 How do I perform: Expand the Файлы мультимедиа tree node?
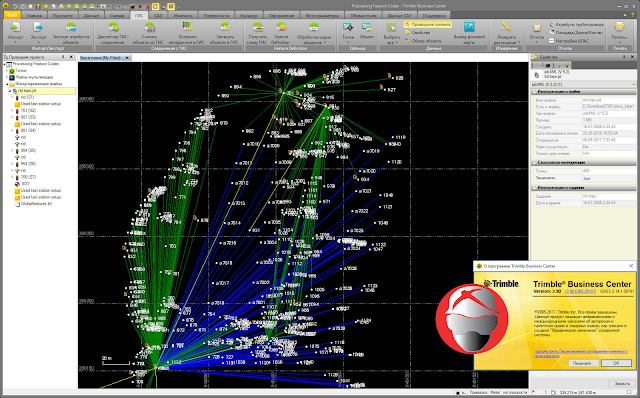tap(7, 77)
